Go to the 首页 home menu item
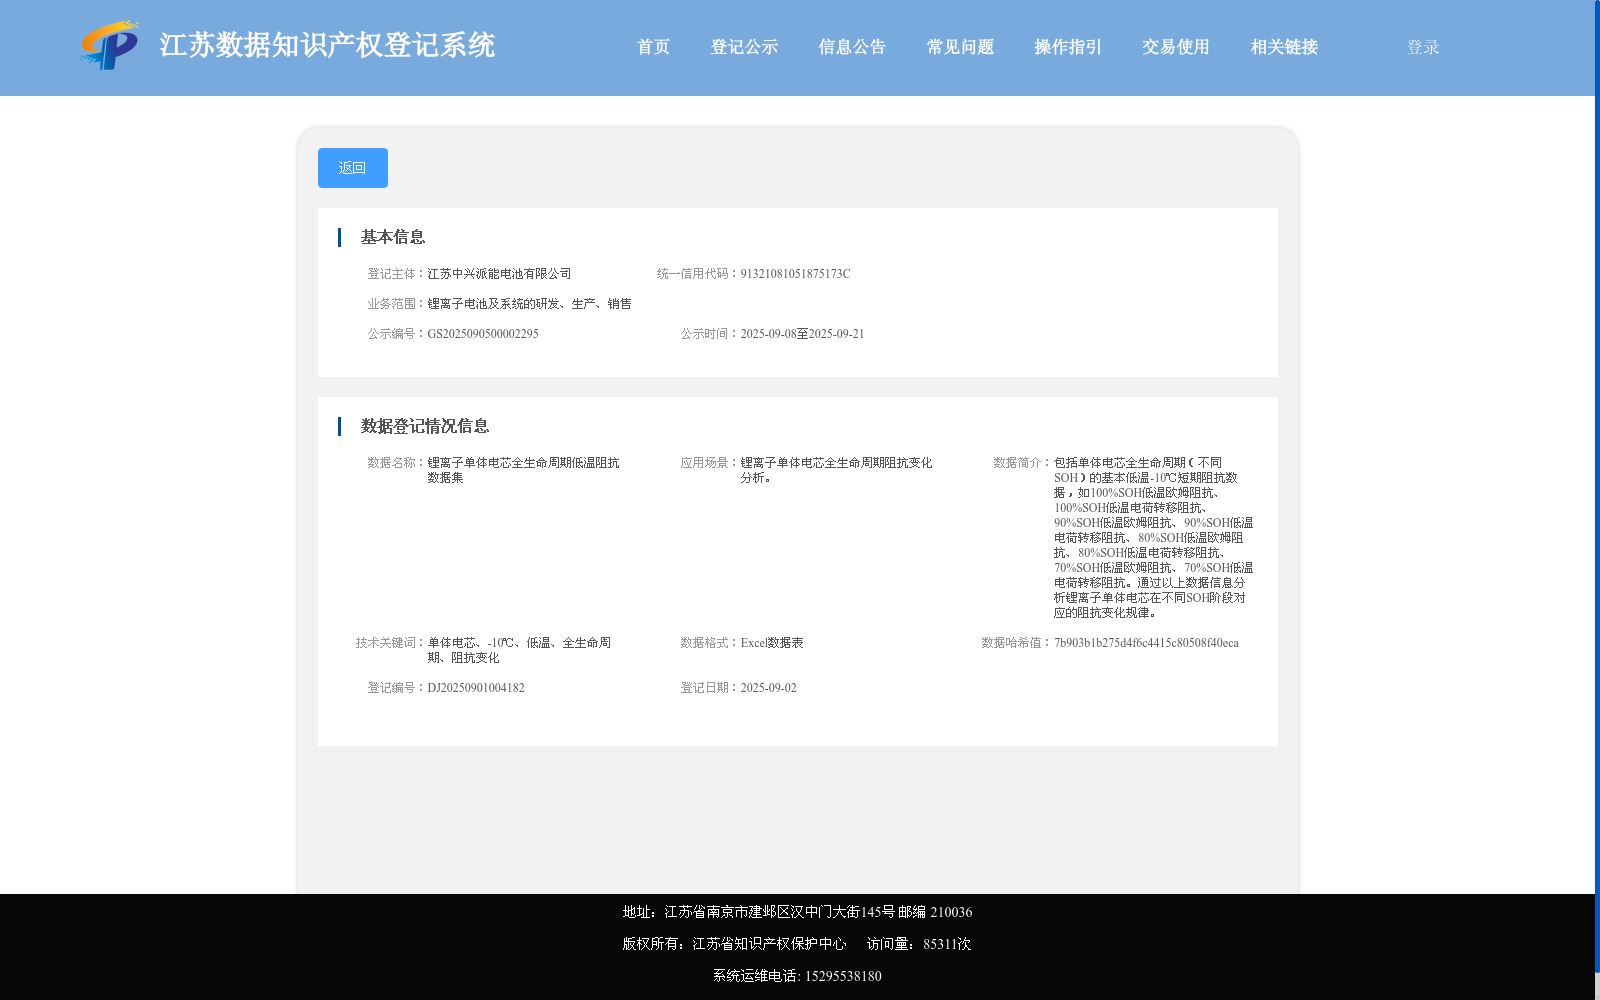 click(x=653, y=46)
